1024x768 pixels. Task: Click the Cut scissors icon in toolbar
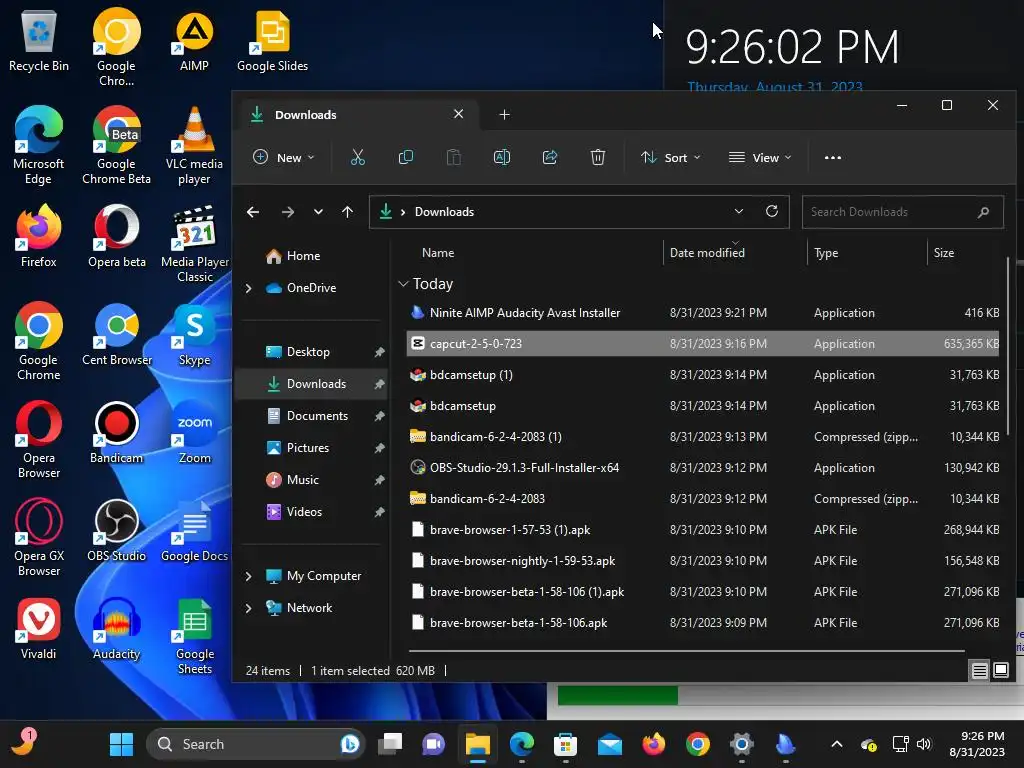coord(357,157)
